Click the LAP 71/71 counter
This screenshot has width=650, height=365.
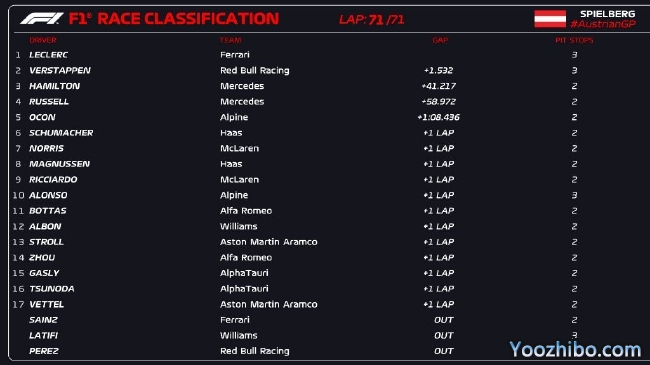(371, 19)
